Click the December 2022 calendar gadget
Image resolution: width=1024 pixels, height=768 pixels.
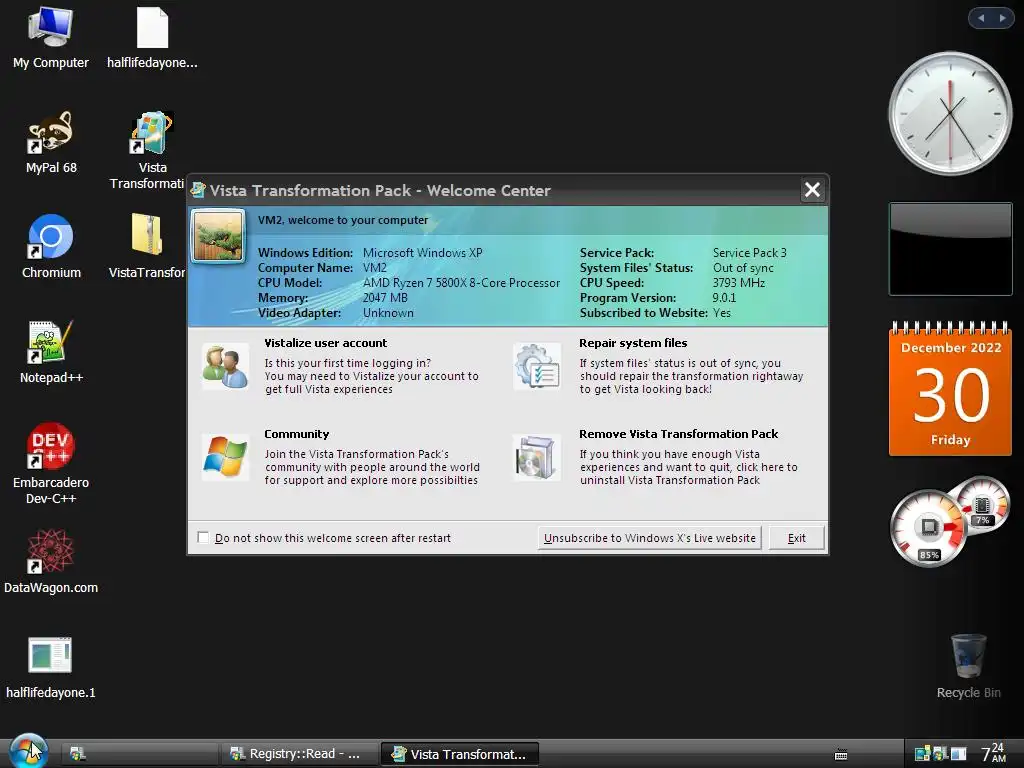click(950, 388)
